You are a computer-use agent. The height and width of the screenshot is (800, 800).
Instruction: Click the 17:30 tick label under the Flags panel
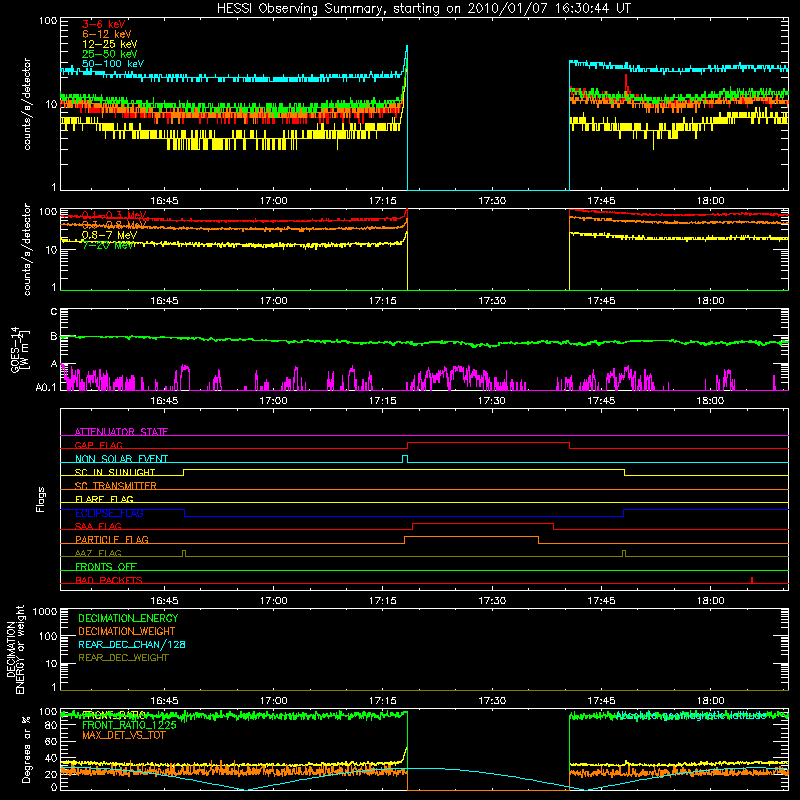[x=492, y=601]
